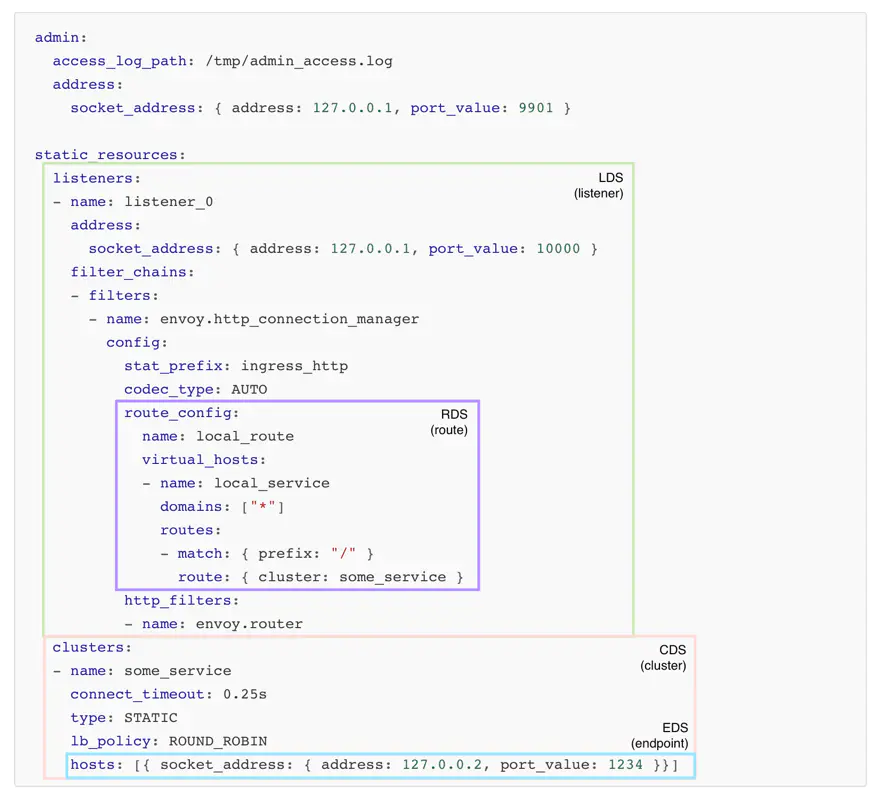884x800 pixels.
Task: Click the virtual_hosts key
Action: (x=203, y=460)
